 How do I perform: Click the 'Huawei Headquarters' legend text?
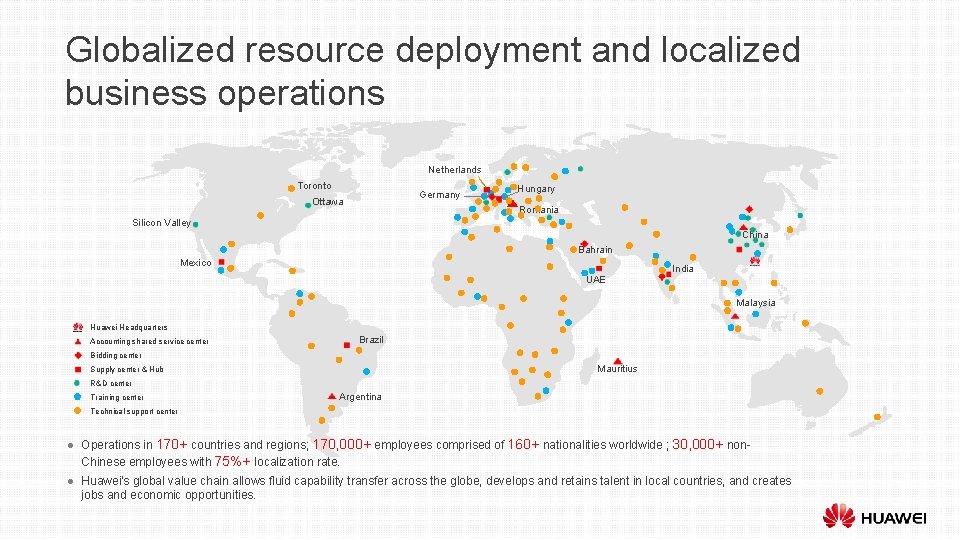coord(129,328)
